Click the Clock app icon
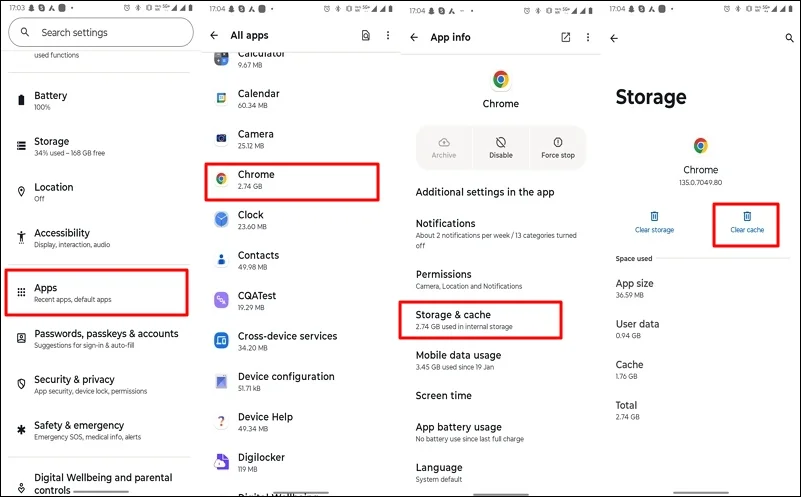 point(221,219)
